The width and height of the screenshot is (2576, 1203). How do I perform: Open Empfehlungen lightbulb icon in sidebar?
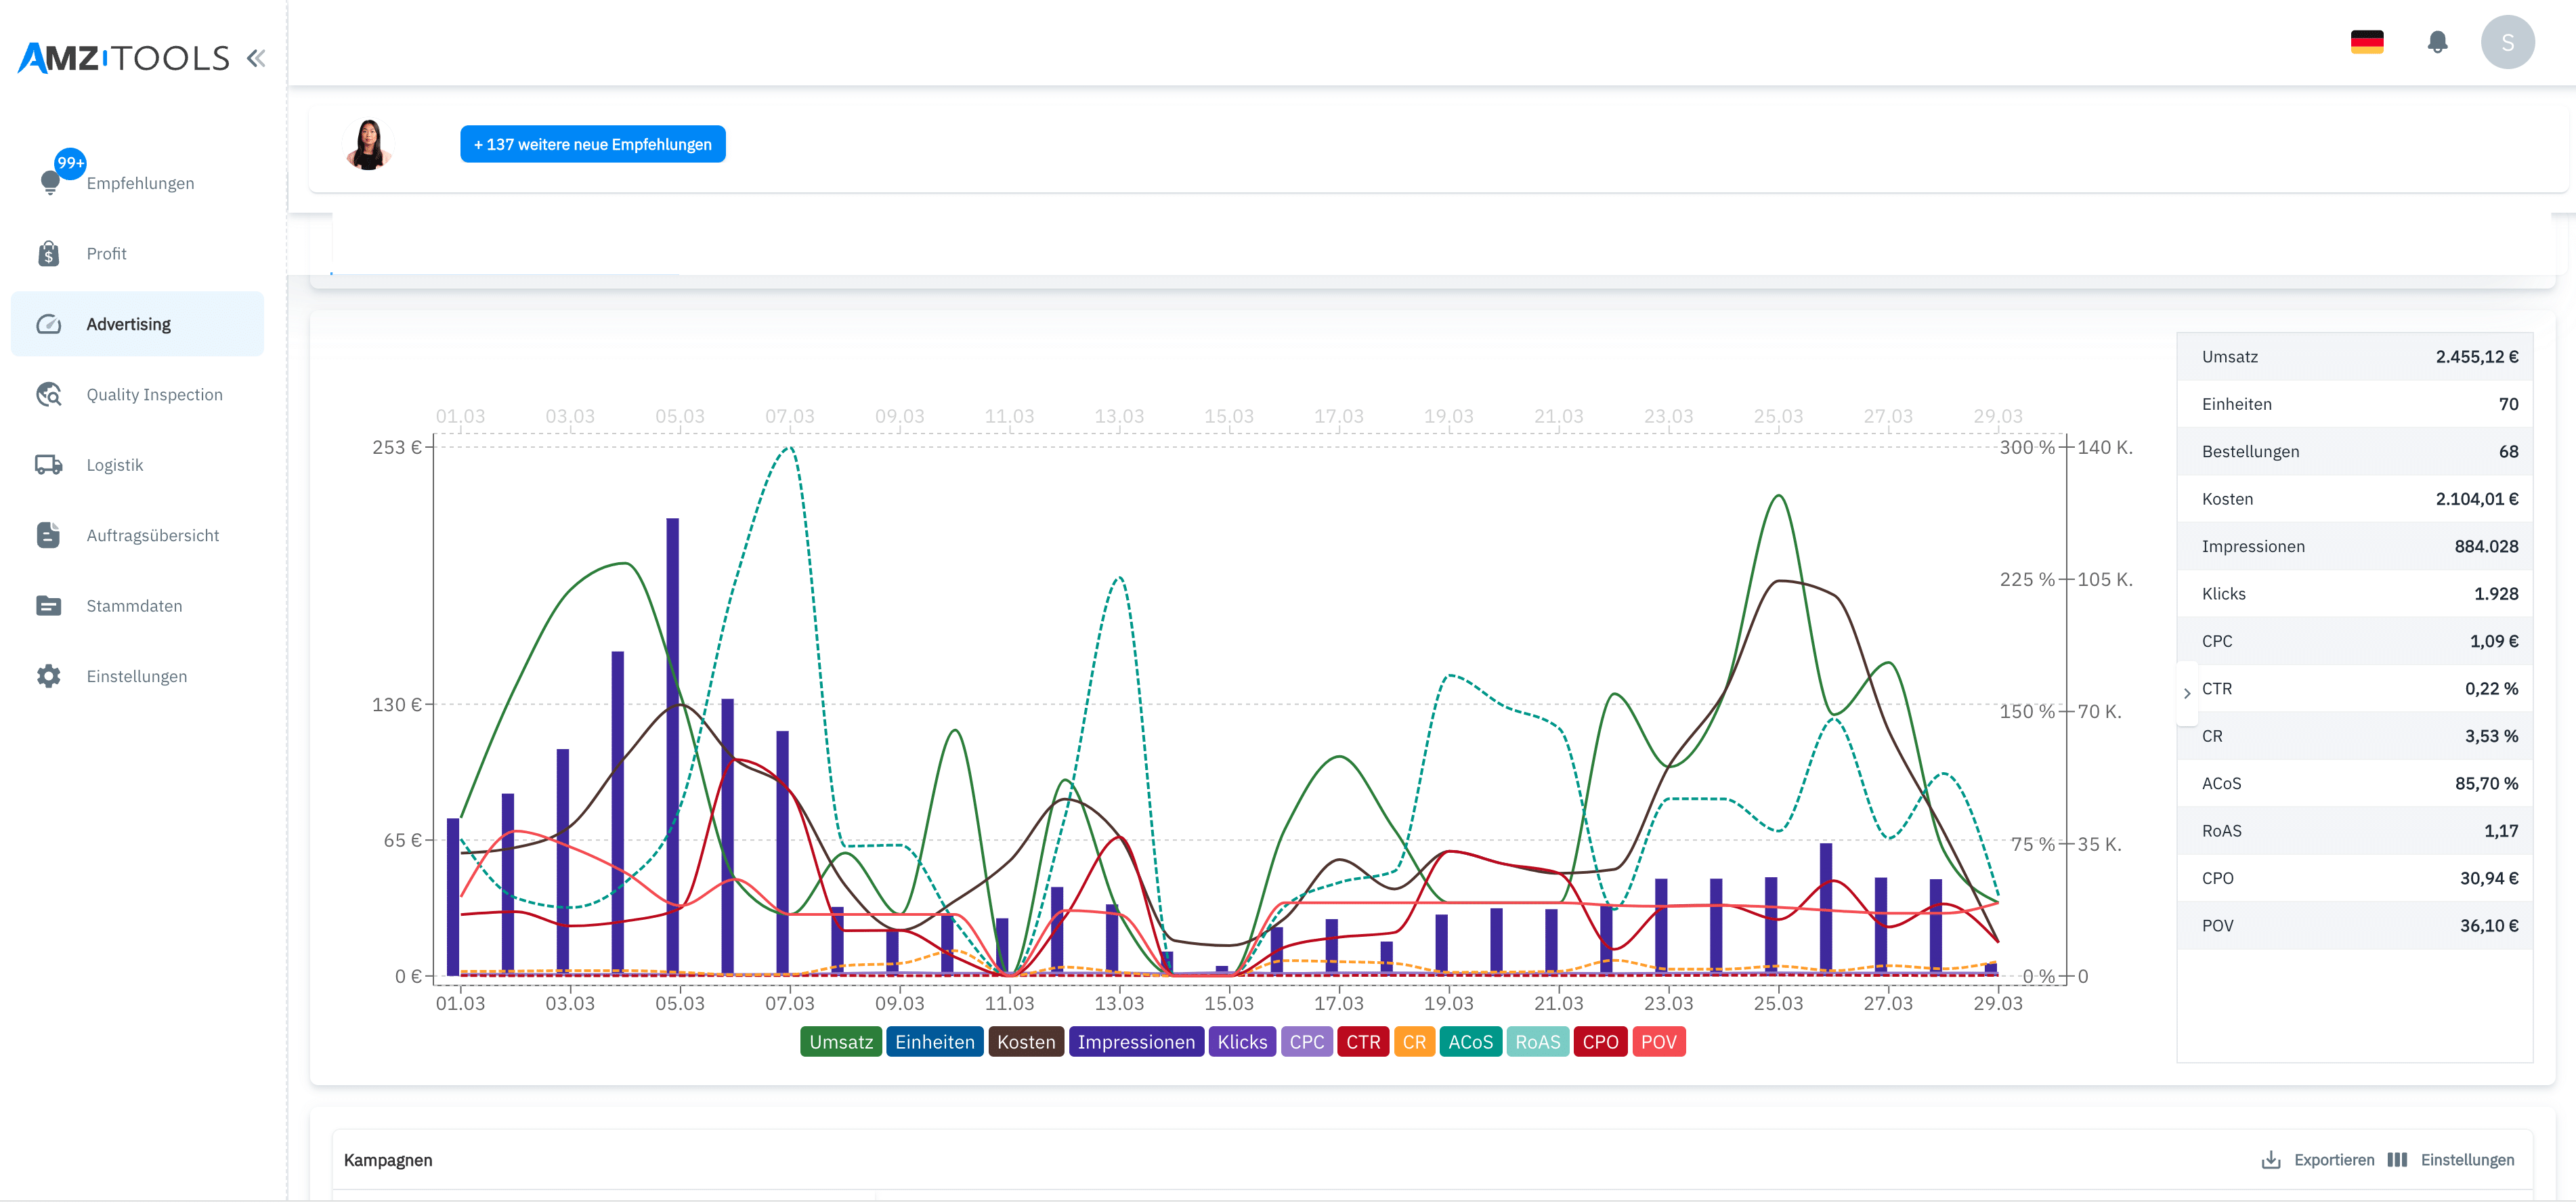coord(50,182)
